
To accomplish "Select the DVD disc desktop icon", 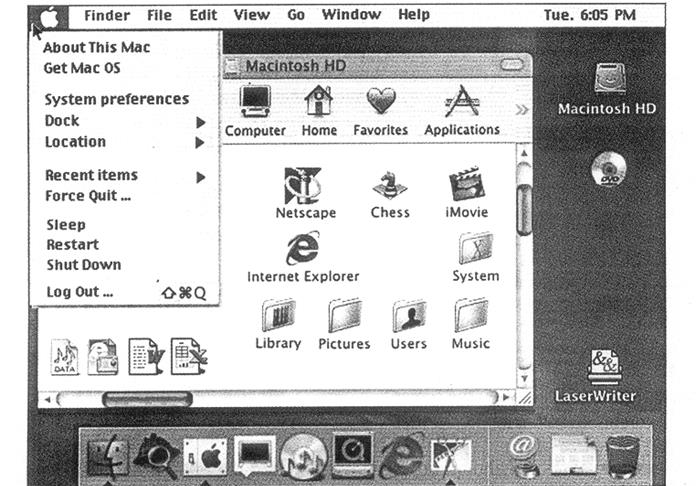I will pos(609,169).
